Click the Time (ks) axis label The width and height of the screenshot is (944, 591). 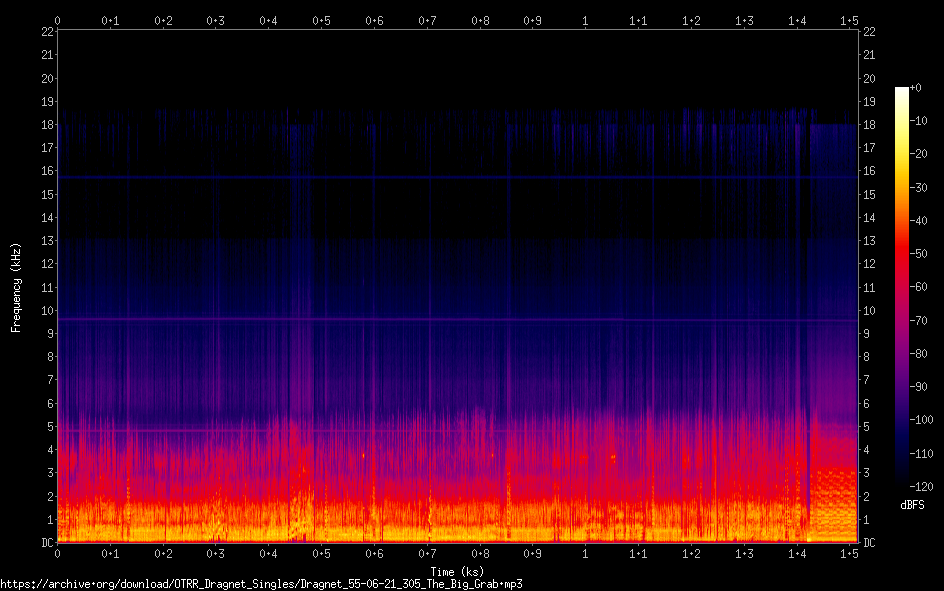pyautogui.click(x=456, y=571)
